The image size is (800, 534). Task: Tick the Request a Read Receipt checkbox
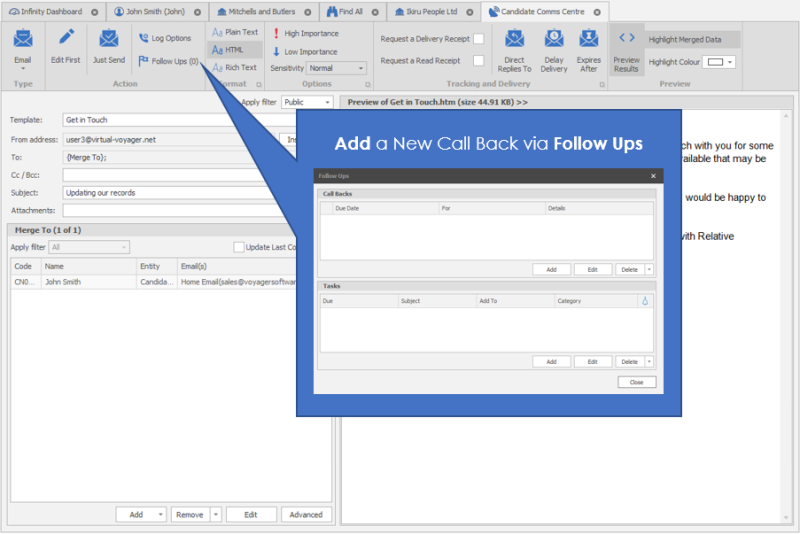[478, 61]
